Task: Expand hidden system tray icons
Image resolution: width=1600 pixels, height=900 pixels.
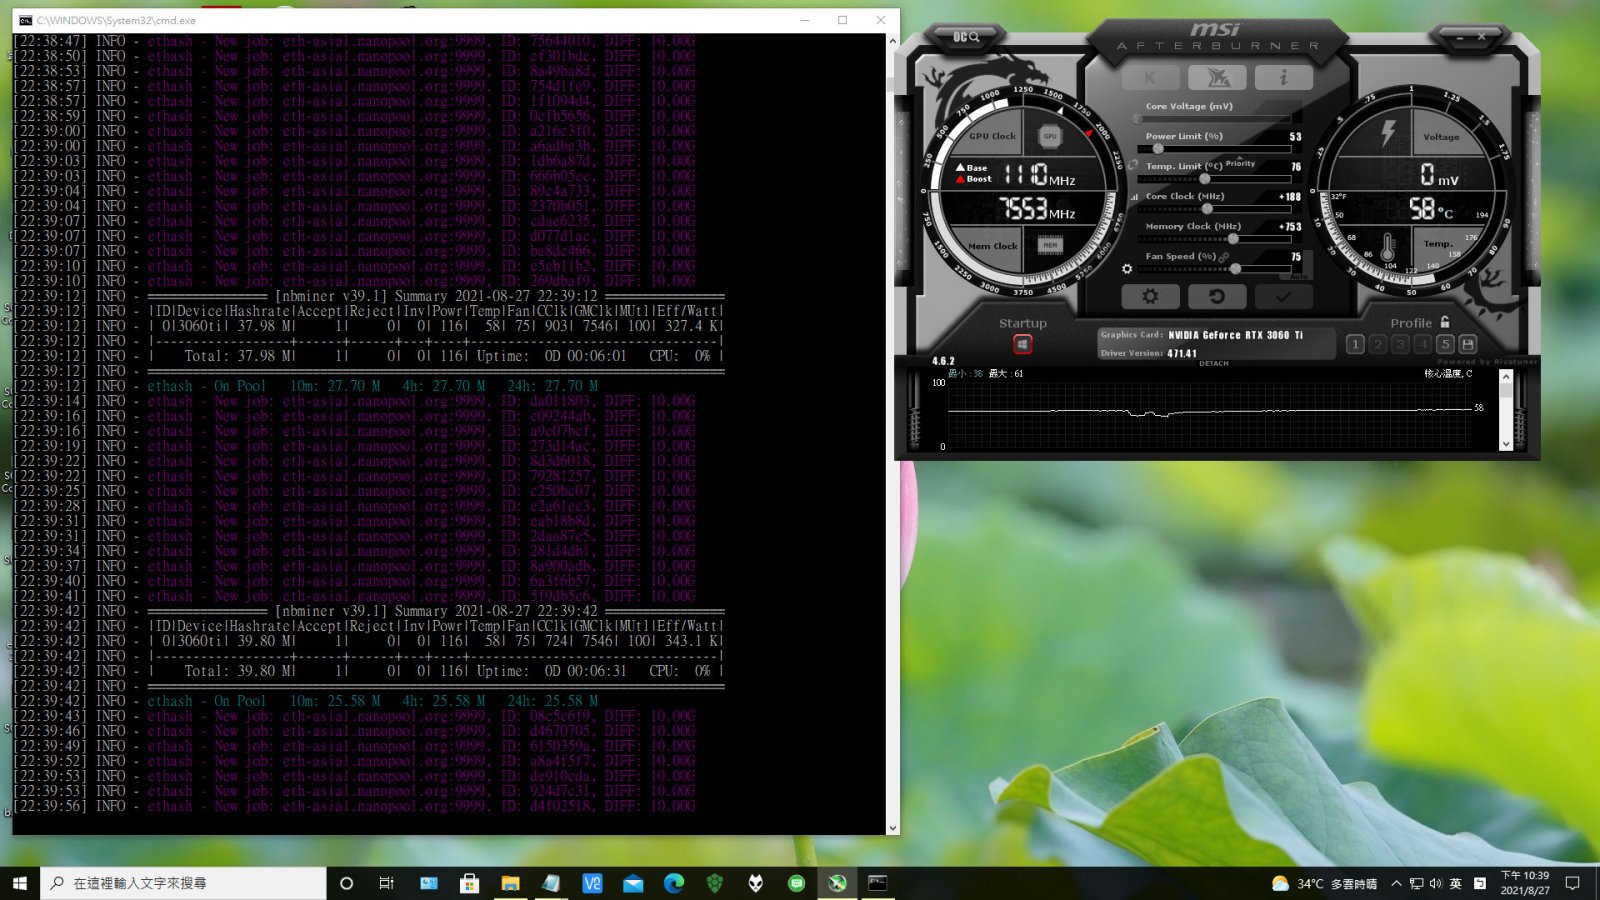Action: tap(1396, 884)
